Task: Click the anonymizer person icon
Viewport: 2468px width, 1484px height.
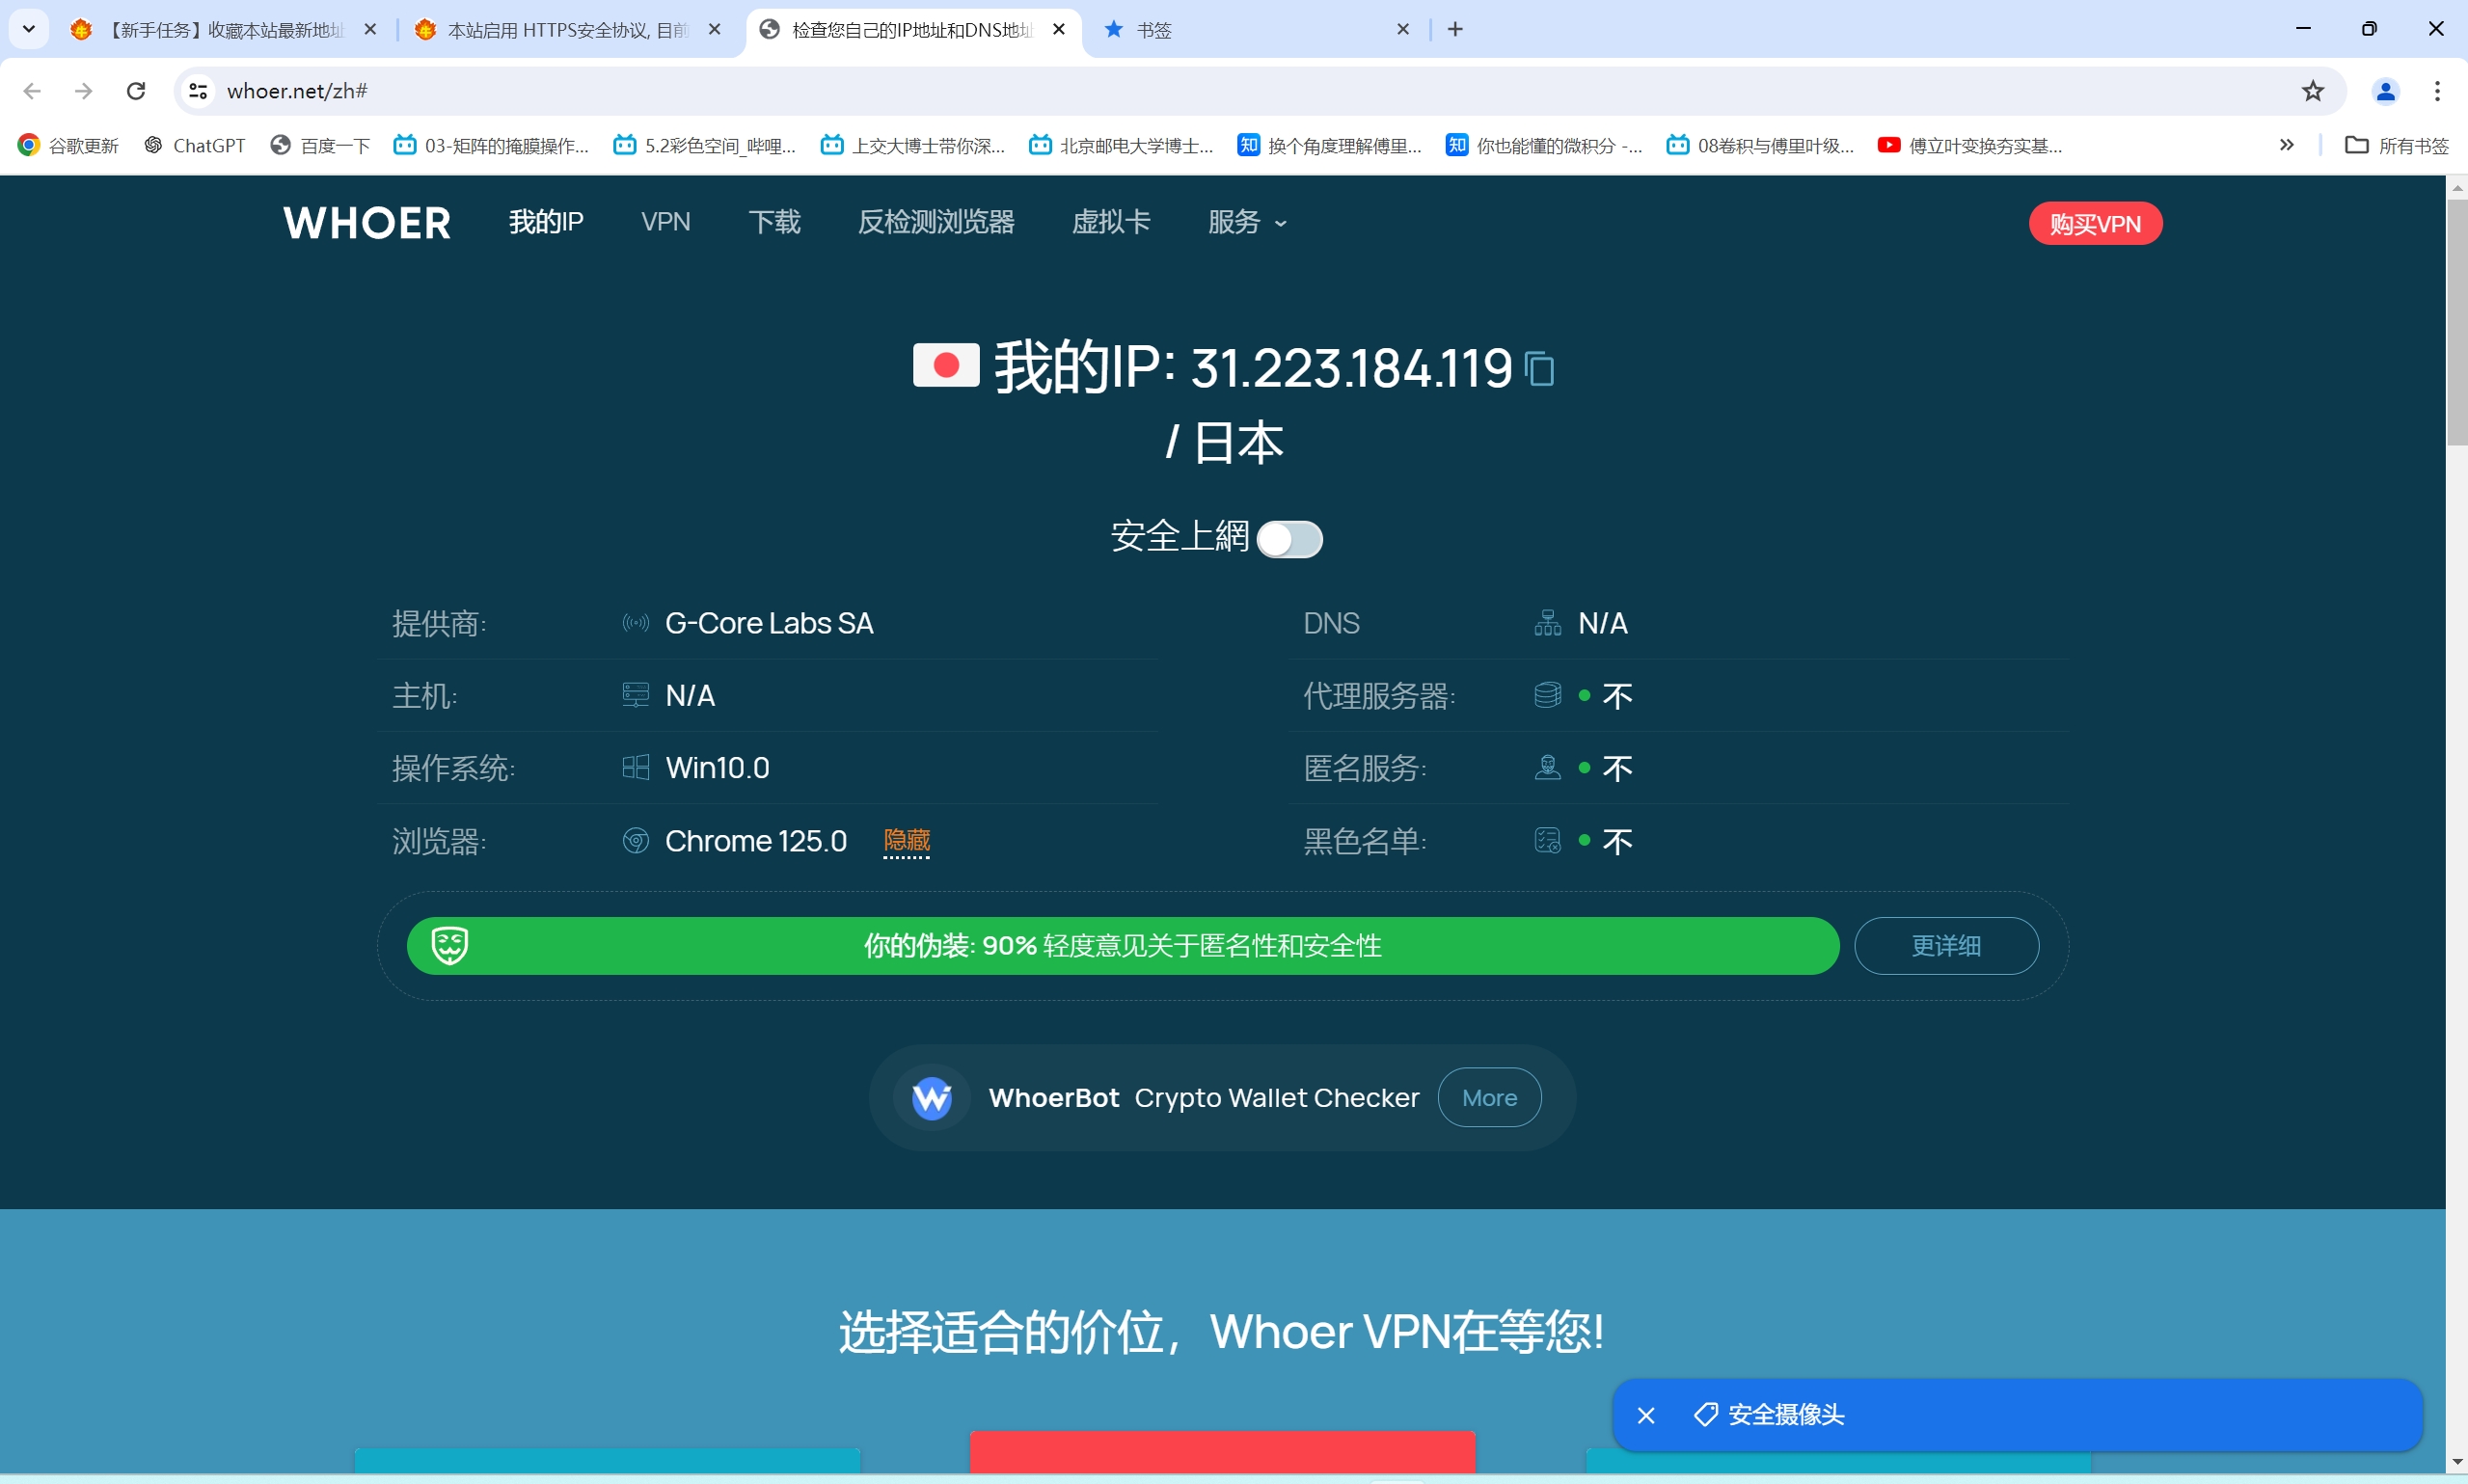Action: tap(1547, 767)
